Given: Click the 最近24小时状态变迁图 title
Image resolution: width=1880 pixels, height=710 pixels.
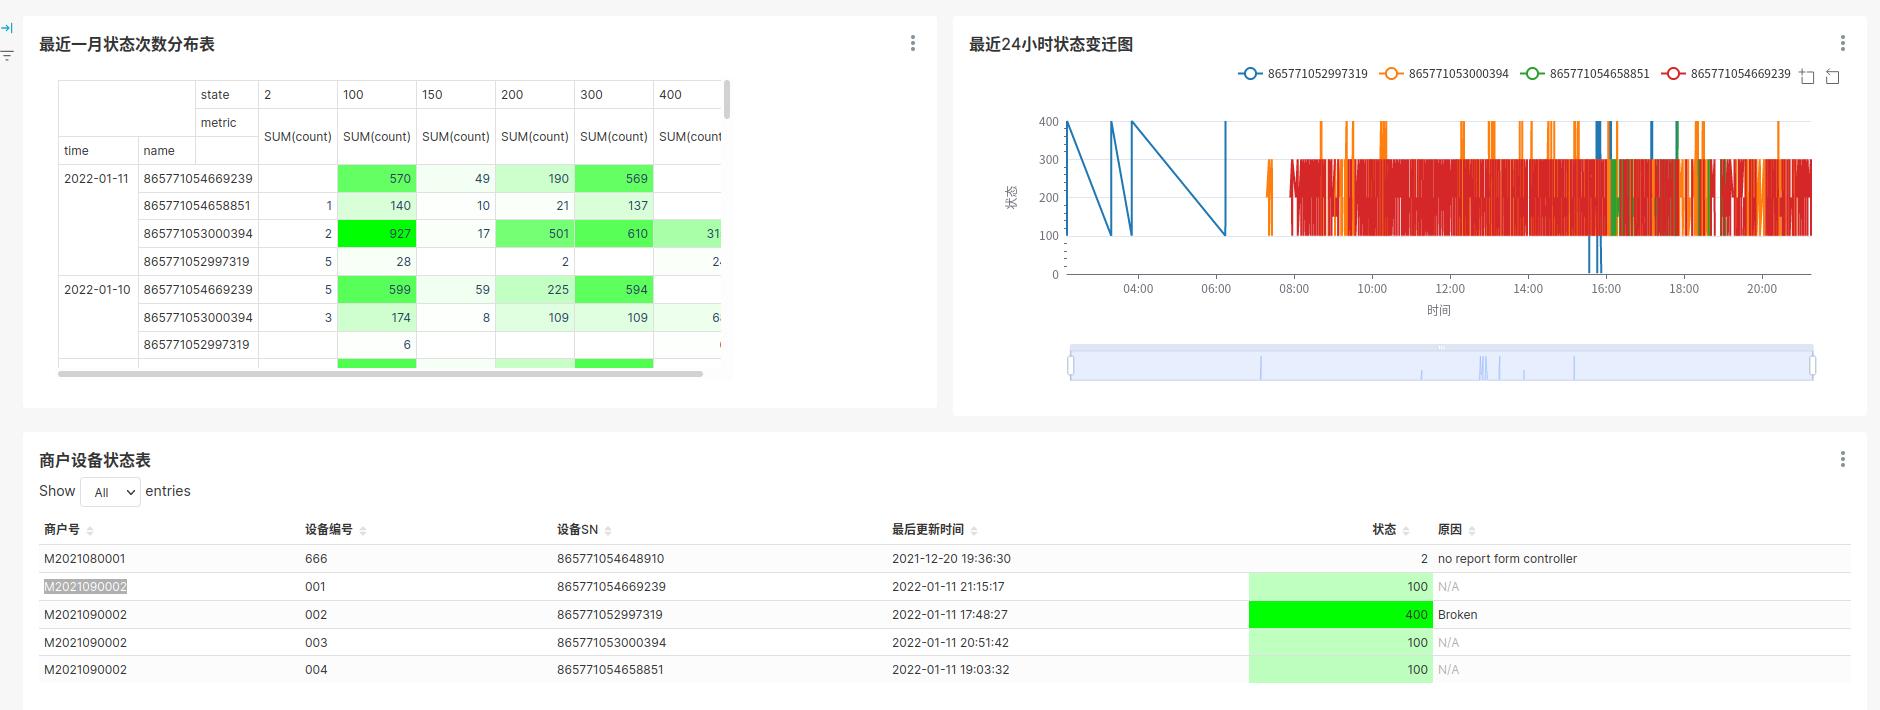Looking at the screenshot, I should (1051, 44).
